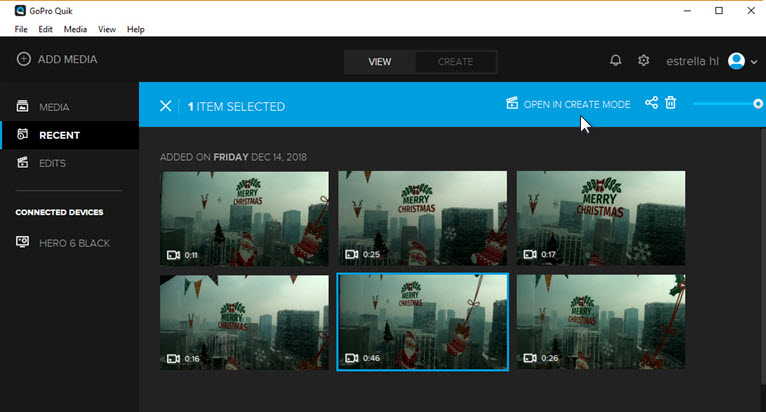766x412 pixels.
Task: Click the video icon on the 0:26 clip
Action: point(530,358)
